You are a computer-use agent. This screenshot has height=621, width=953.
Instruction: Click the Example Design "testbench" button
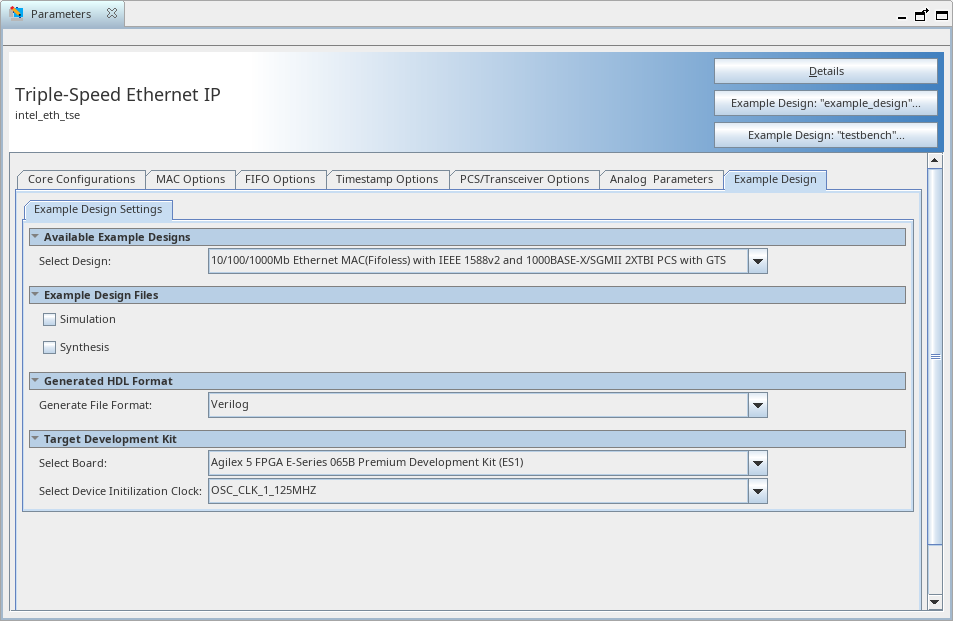(x=826, y=136)
